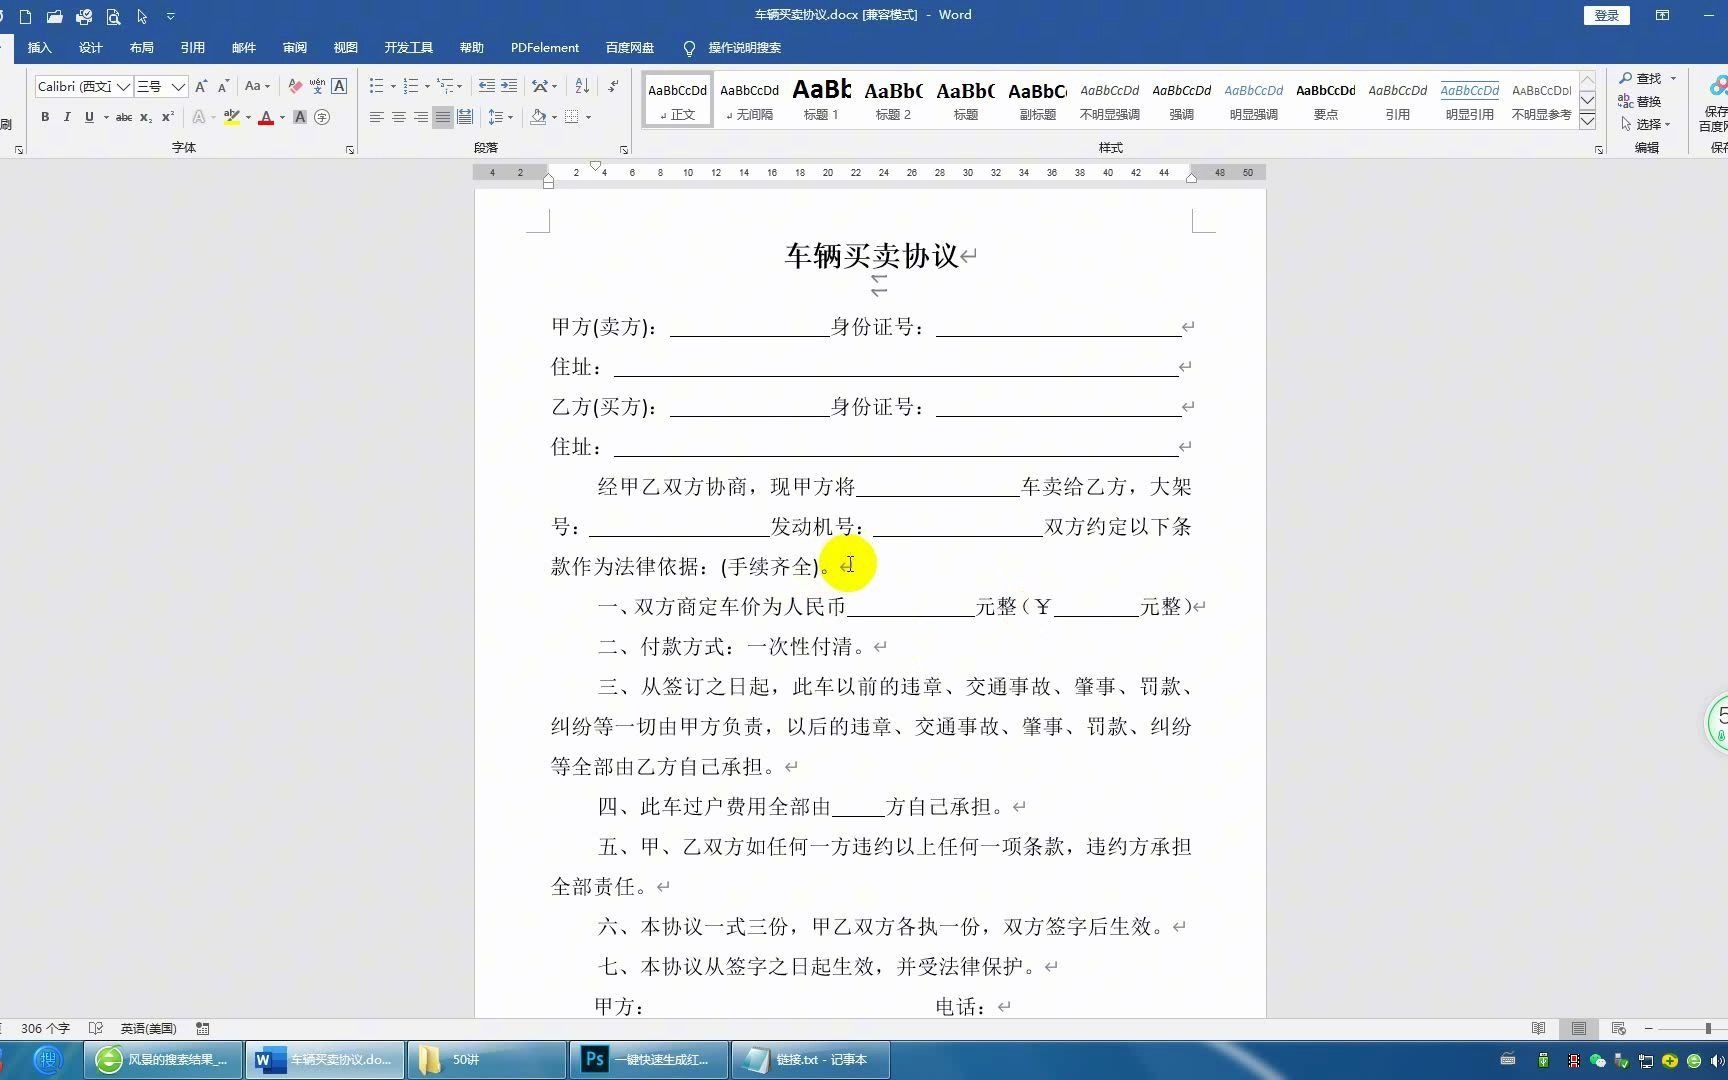Toggle show/hide paragraph marks
This screenshot has height=1080, width=1728.
613,86
